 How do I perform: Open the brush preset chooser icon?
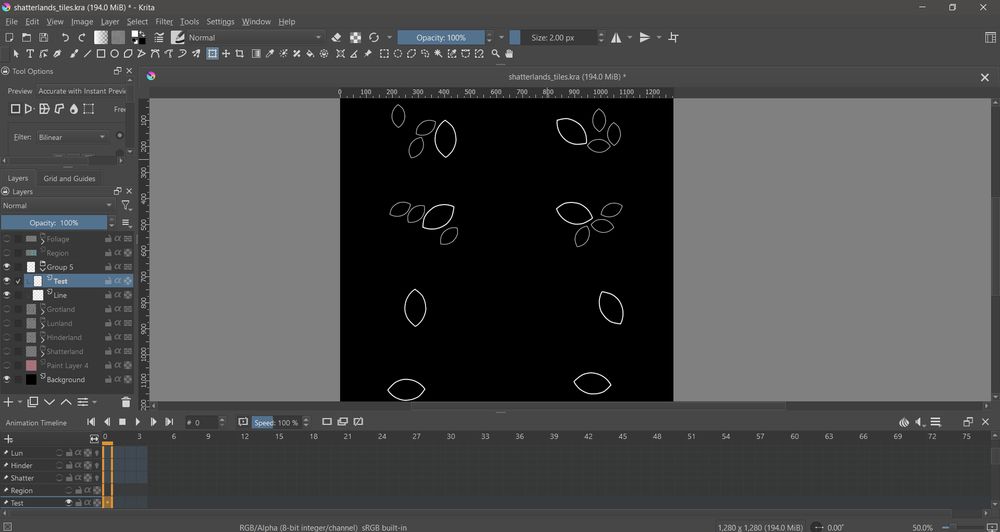(x=178, y=38)
